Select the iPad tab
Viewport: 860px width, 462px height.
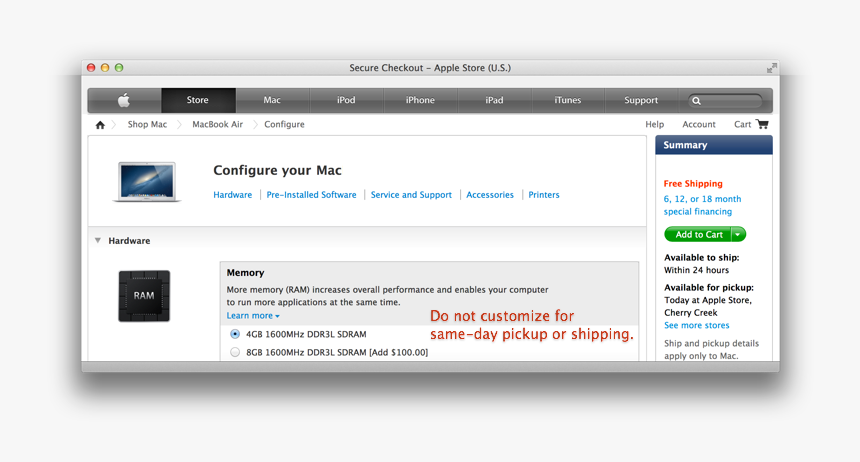pyautogui.click(x=494, y=100)
